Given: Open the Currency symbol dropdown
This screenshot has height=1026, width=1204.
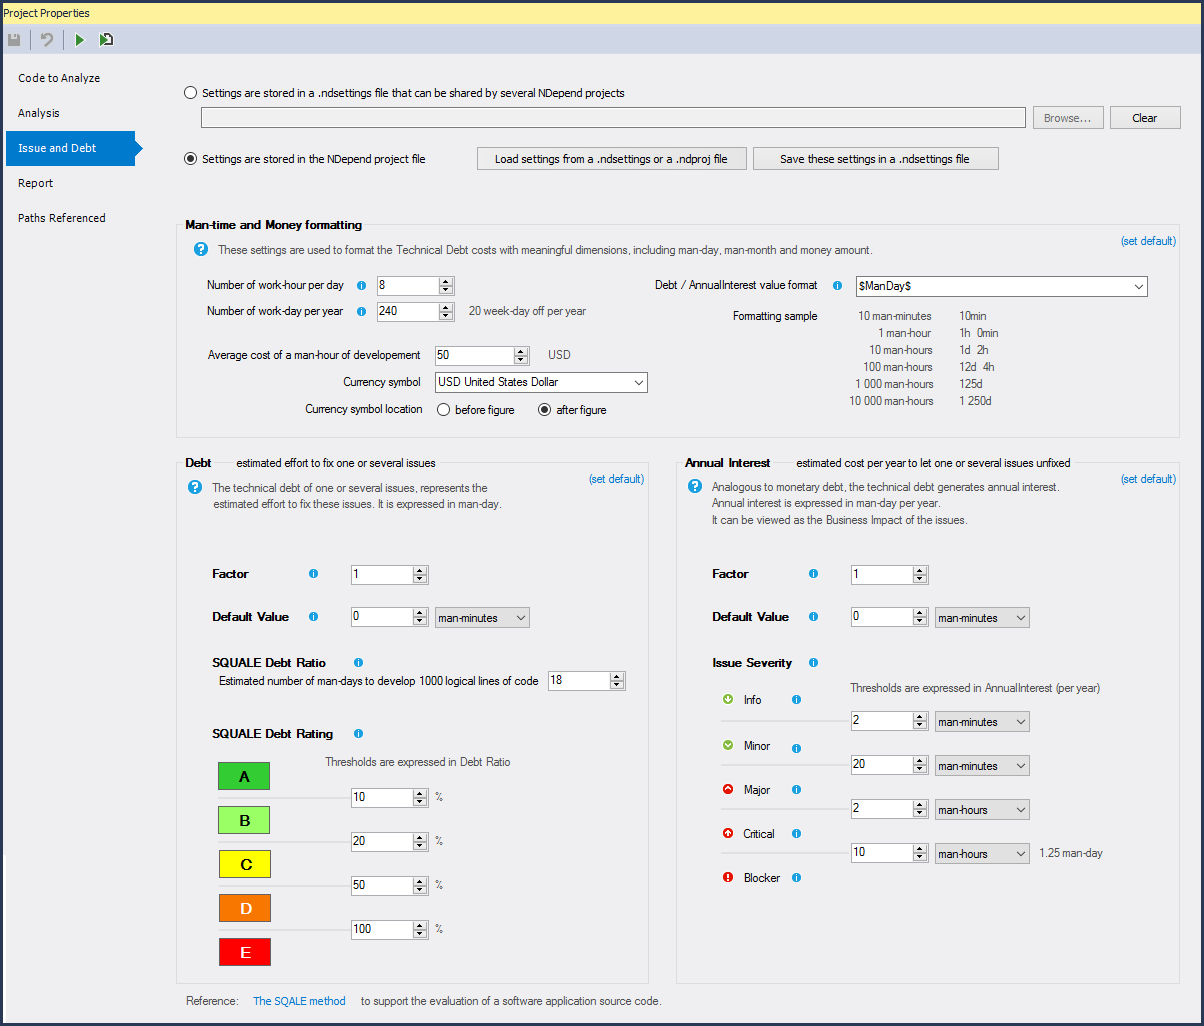Looking at the screenshot, I should click(x=541, y=382).
